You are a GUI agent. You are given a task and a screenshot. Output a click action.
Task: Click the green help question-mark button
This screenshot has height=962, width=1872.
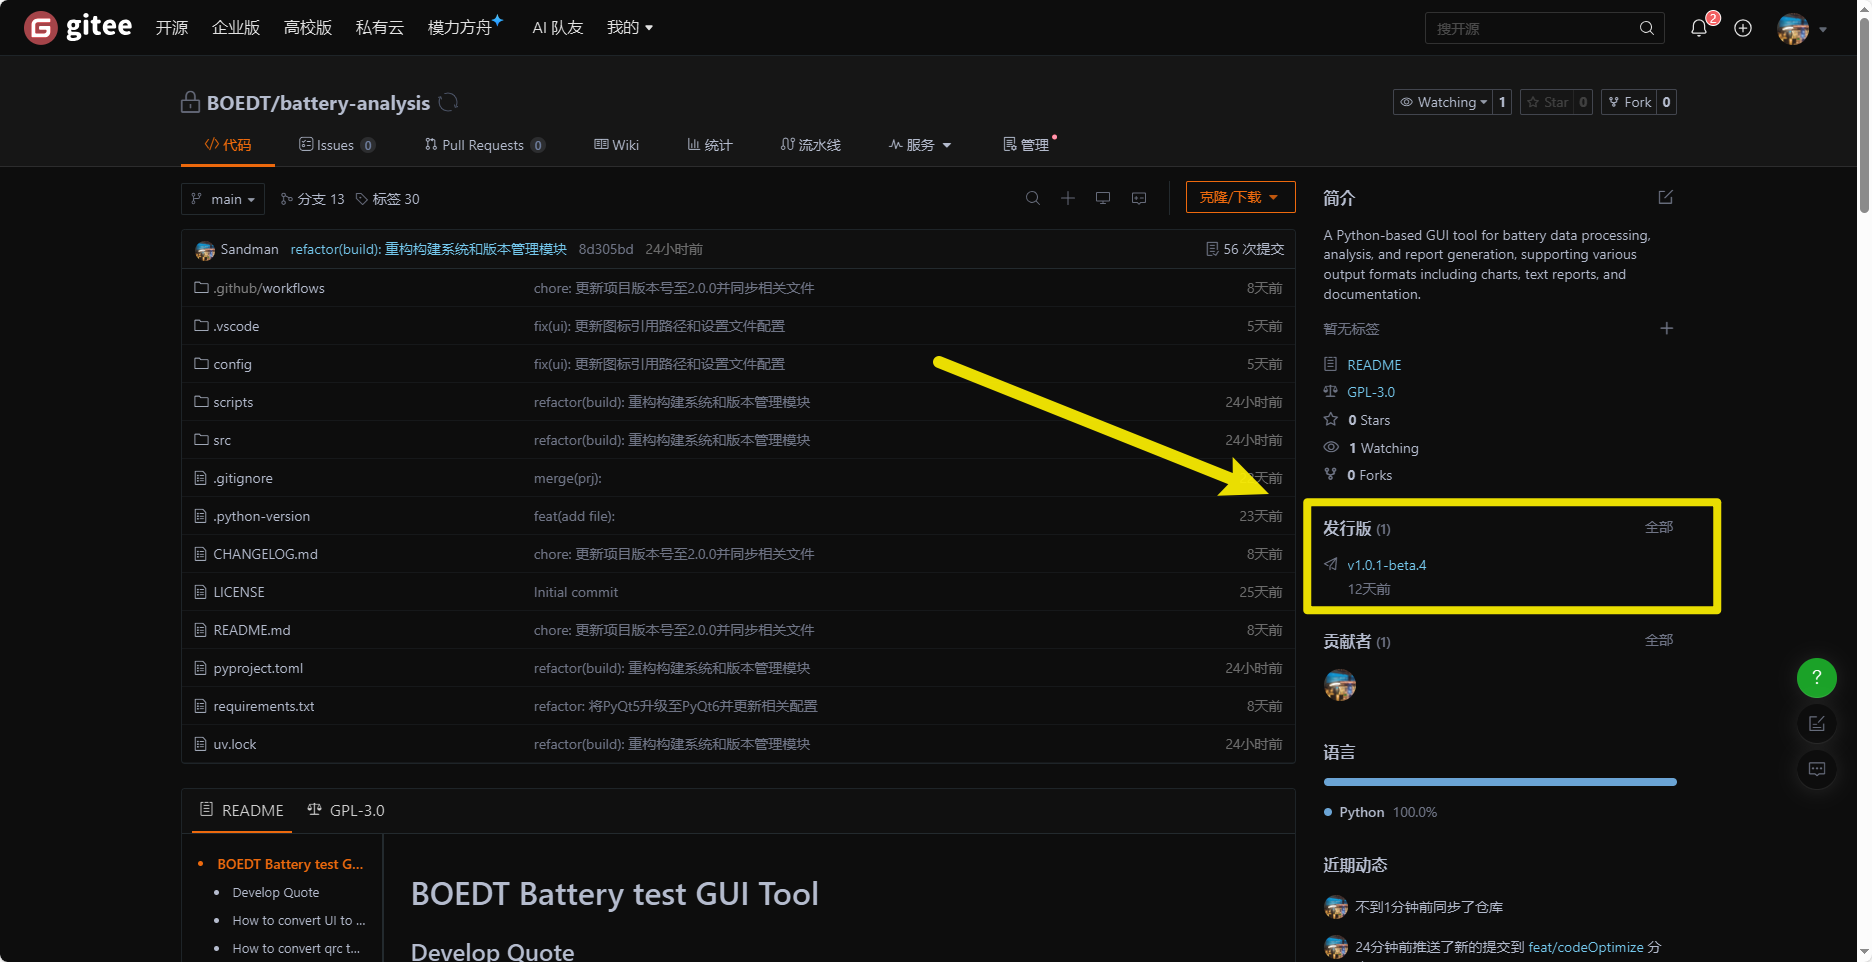[x=1817, y=678]
